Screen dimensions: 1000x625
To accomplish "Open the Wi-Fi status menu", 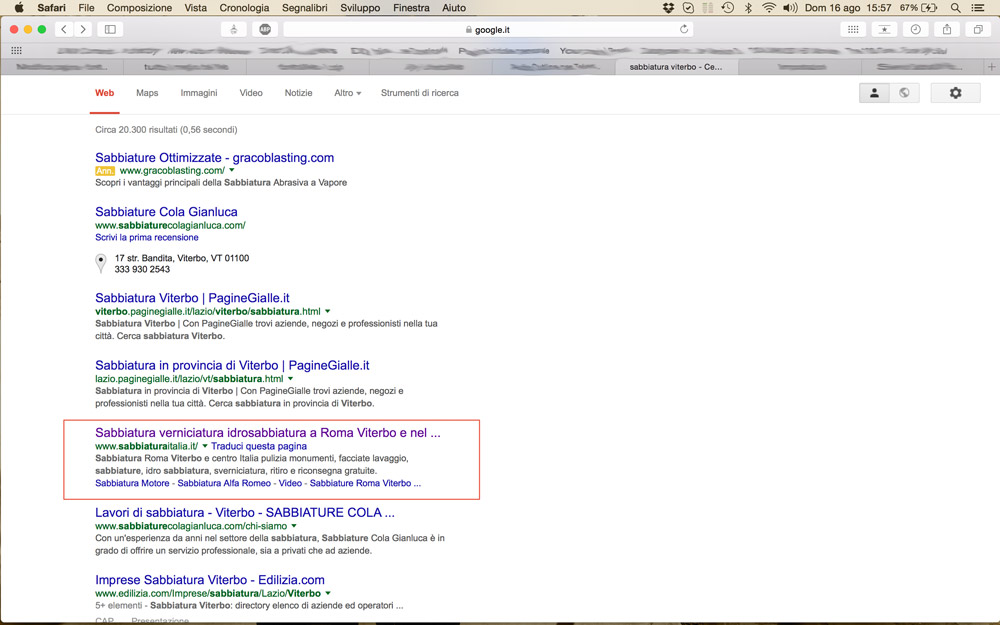I will [769, 8].
